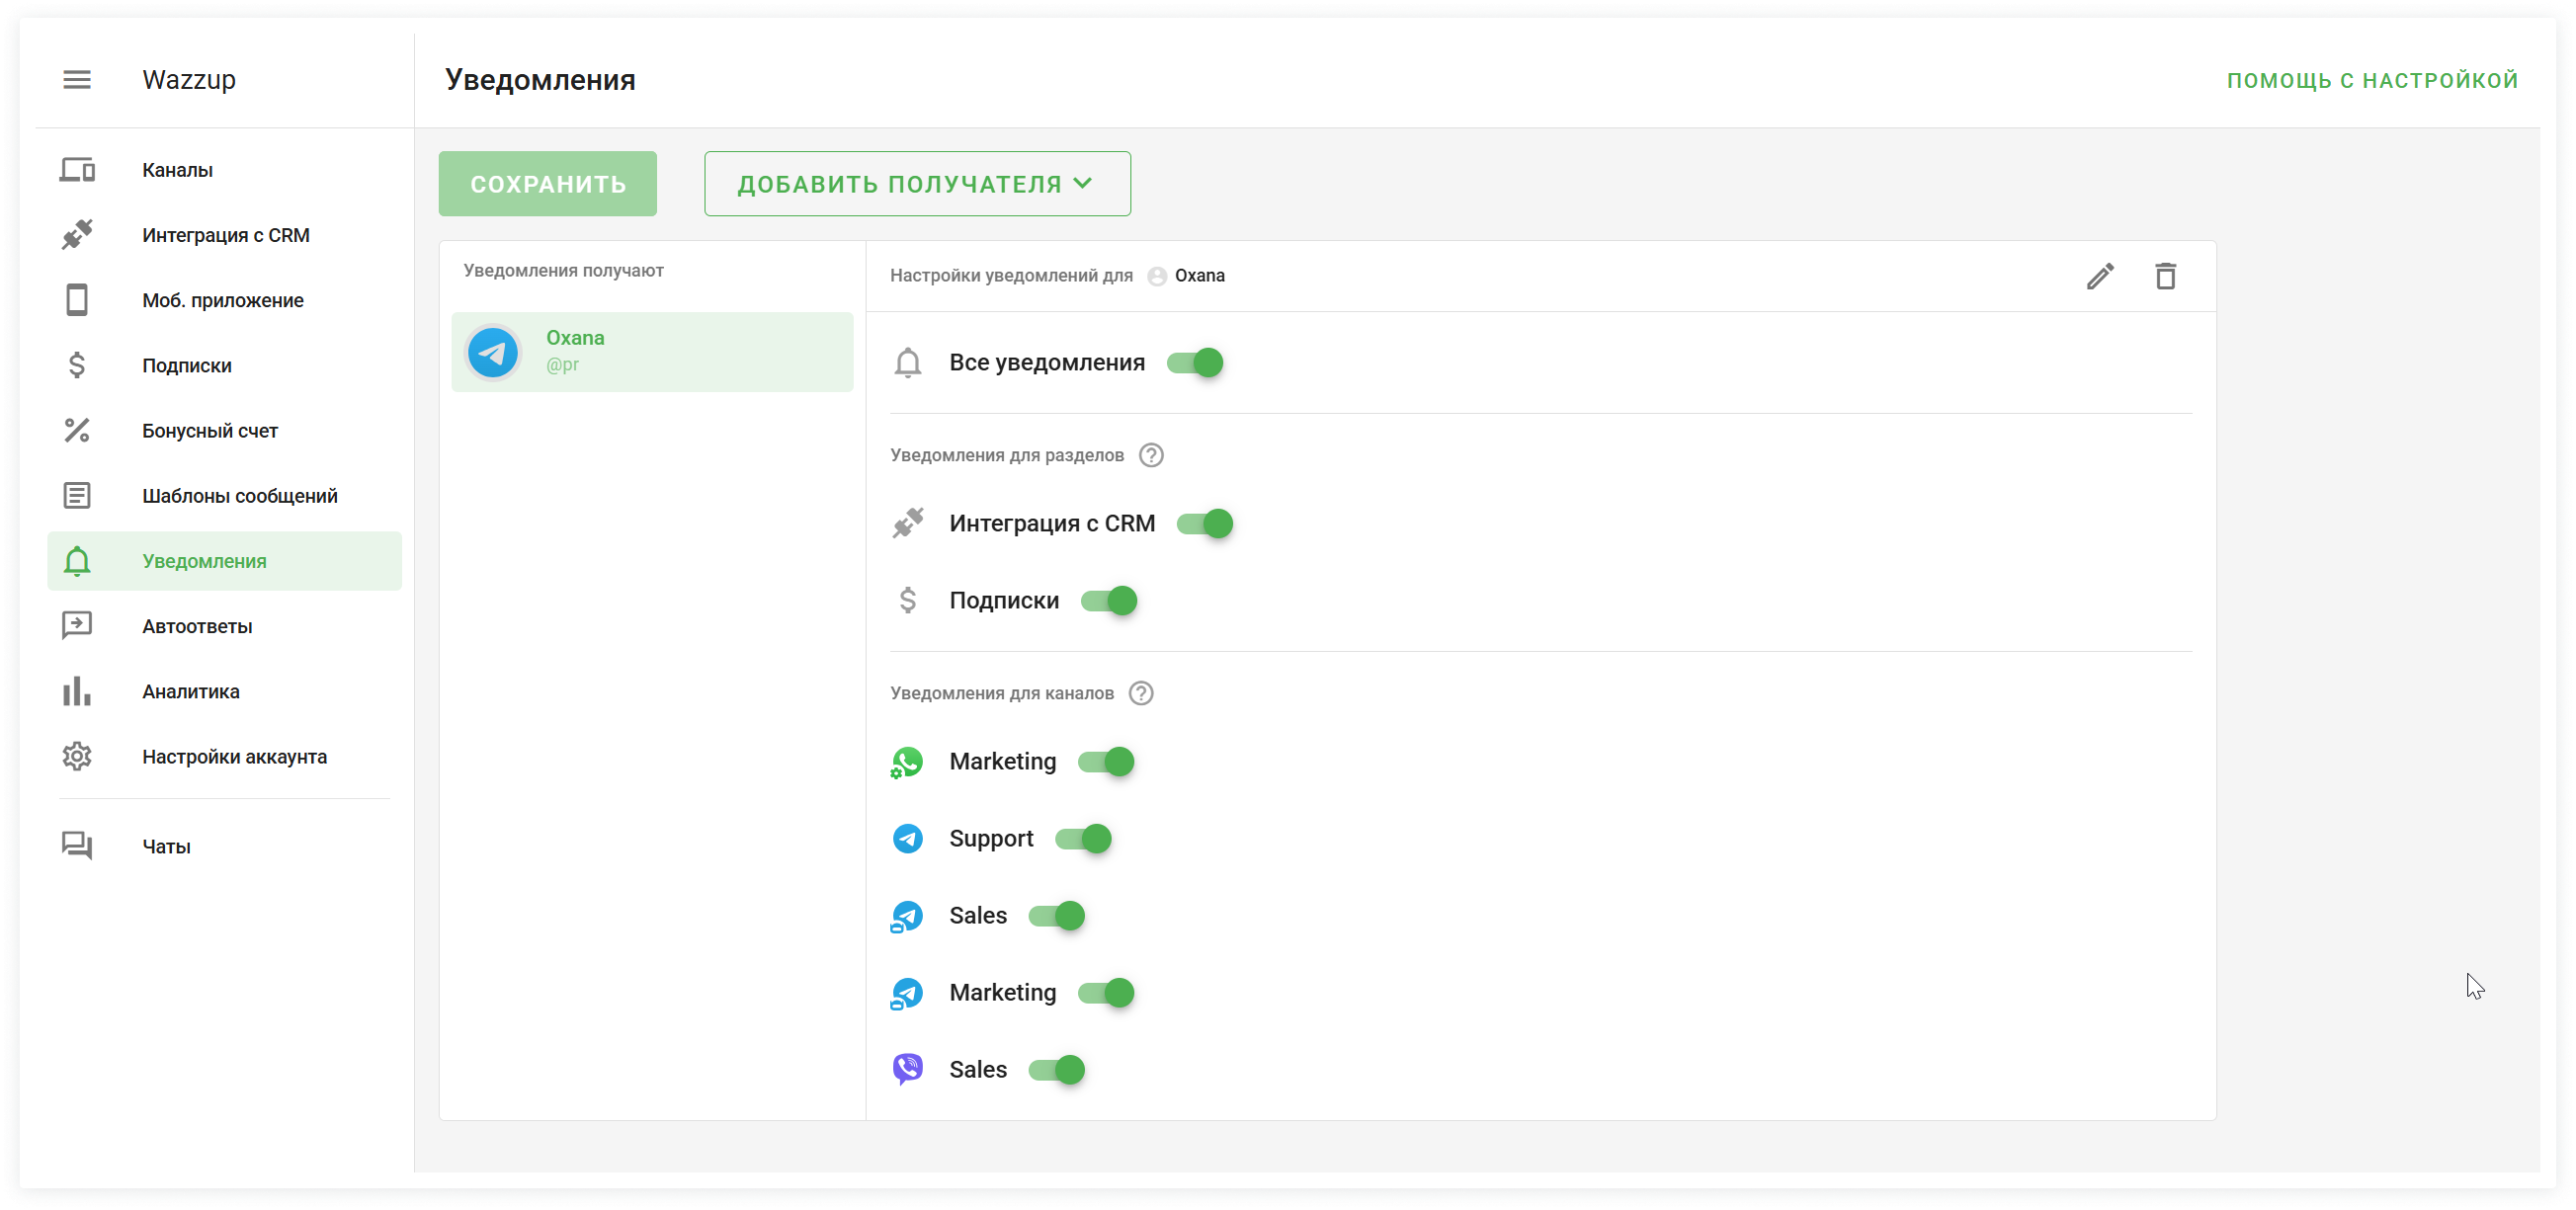Click the plug icon in Интеграция с CRM row

pyautogui.click(x=907, y=524)
